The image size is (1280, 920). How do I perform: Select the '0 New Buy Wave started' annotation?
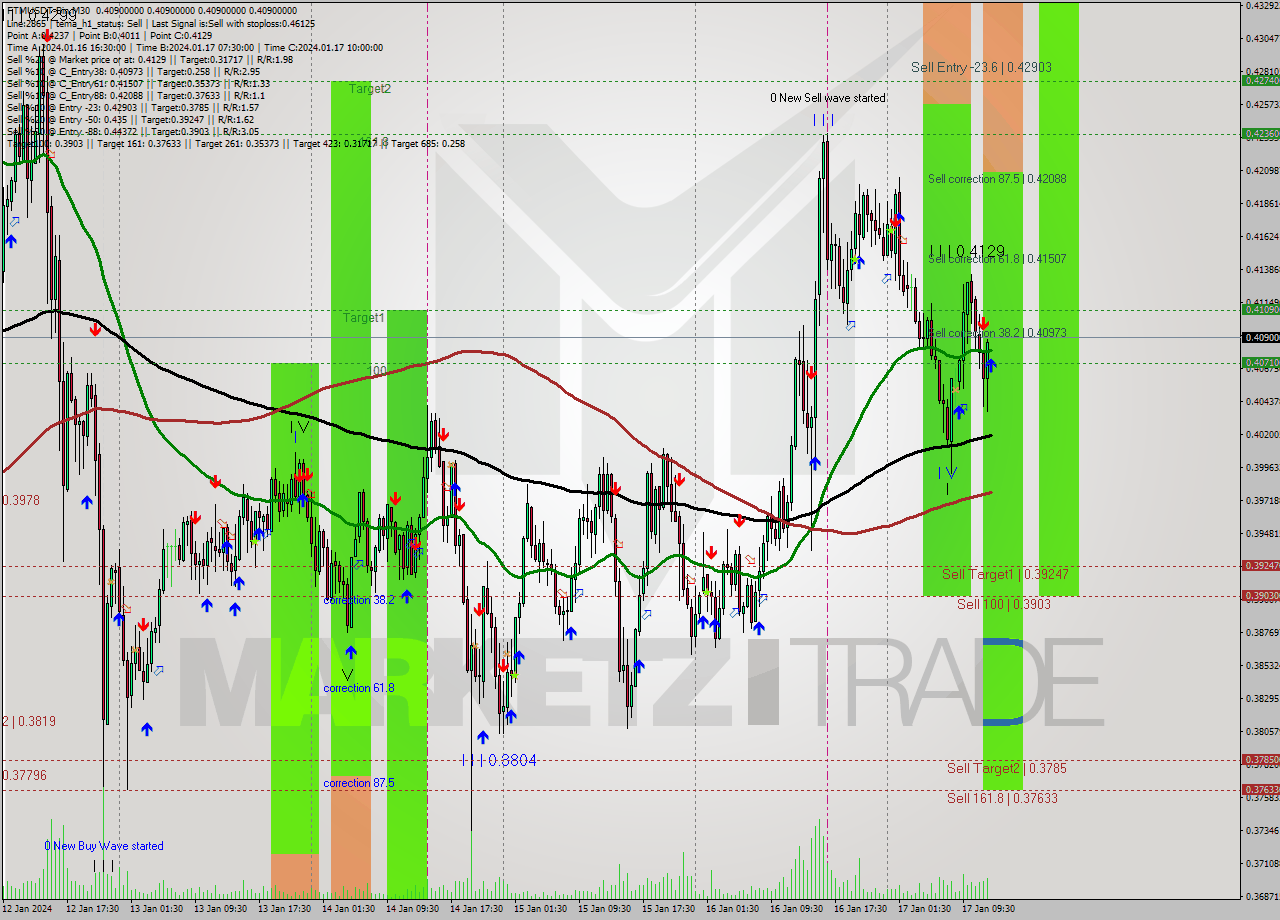(x=104, y=846)
